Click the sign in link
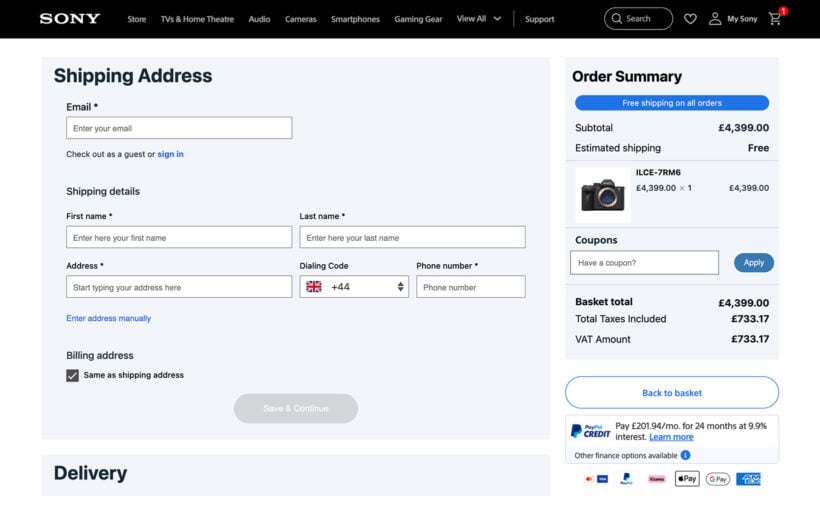This screenshot has width=820, height=505. [x=170, y=154]
